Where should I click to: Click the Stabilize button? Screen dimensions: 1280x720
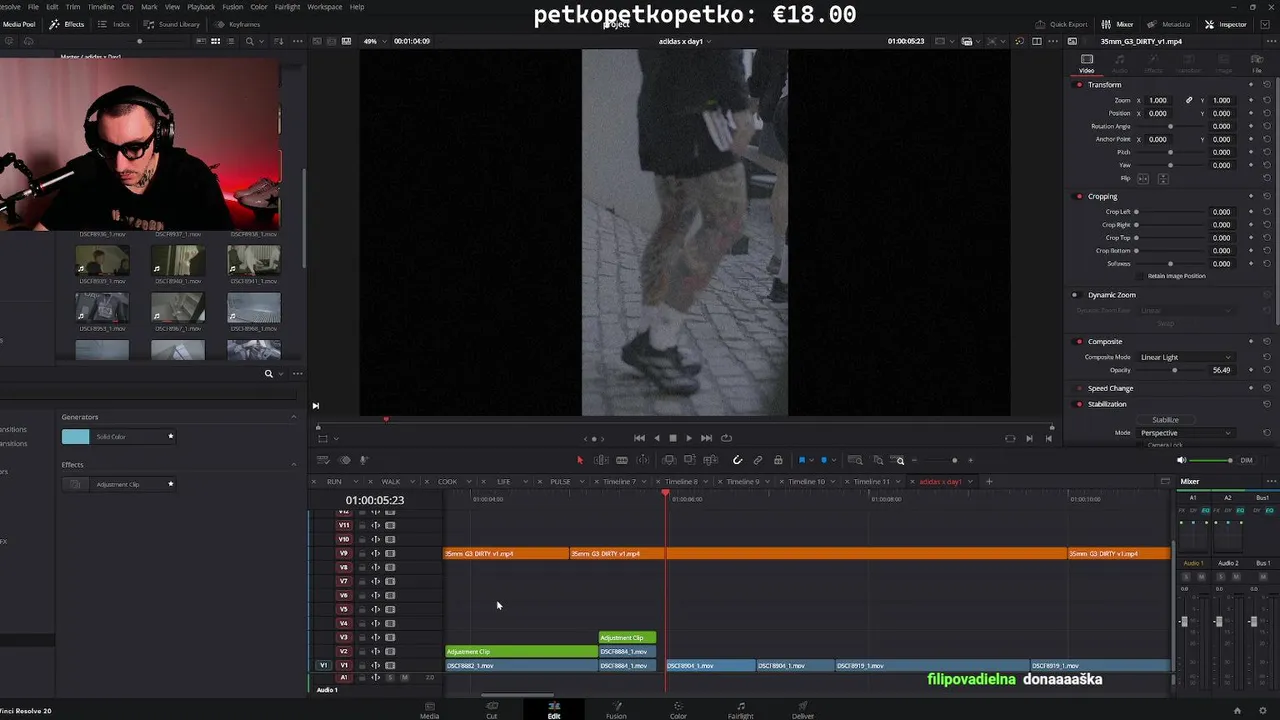(x=1165, y=420)
